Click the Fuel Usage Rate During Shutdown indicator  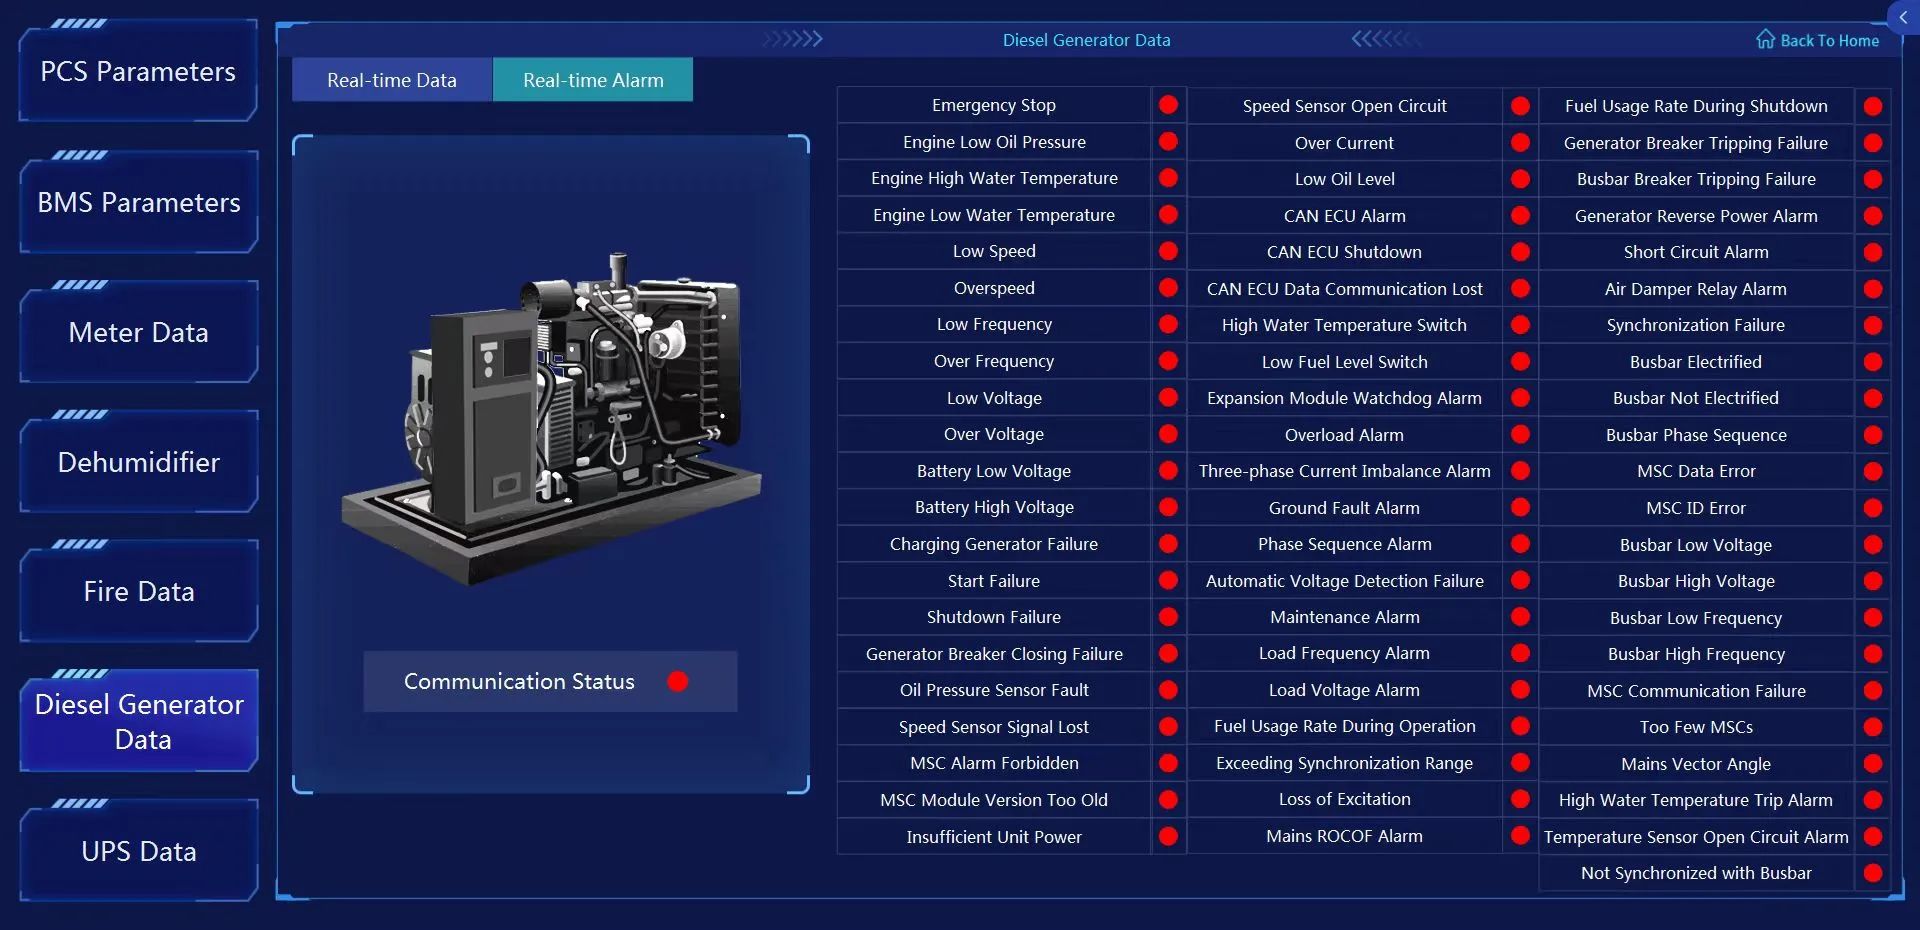[x=1873, y=106]
